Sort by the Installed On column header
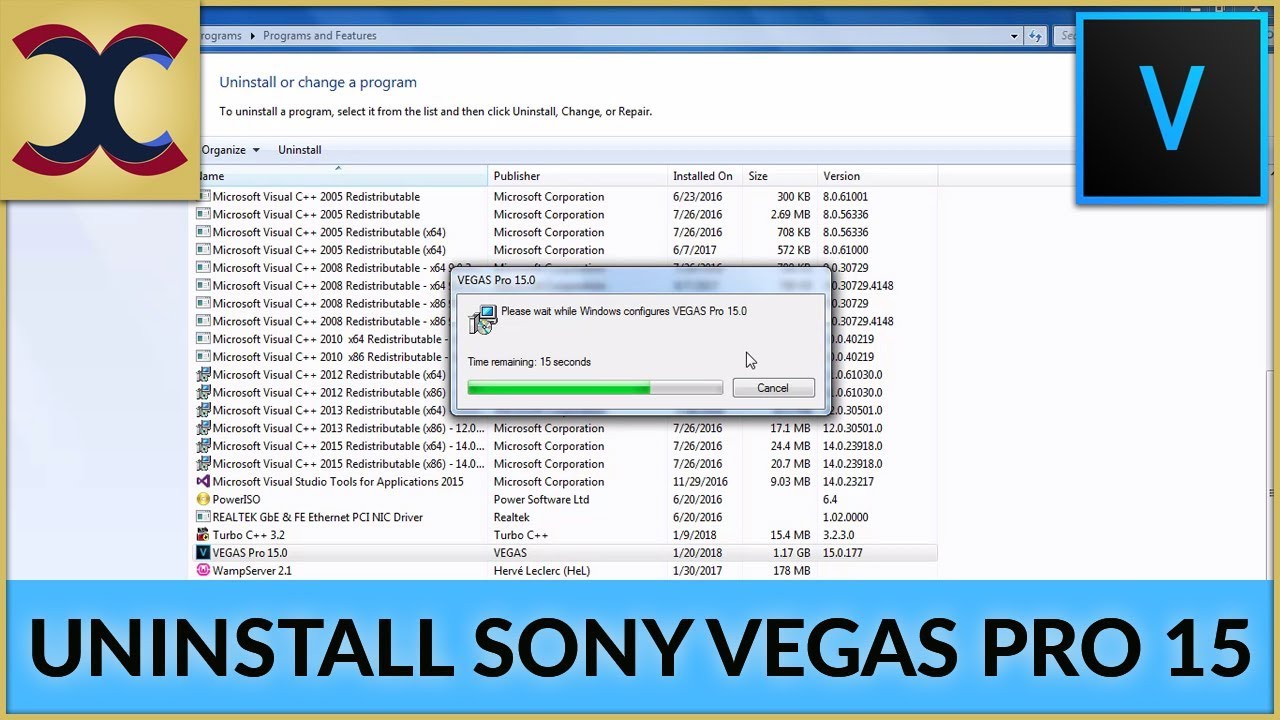Screen dimensions: 1280x720 (705, 176)
